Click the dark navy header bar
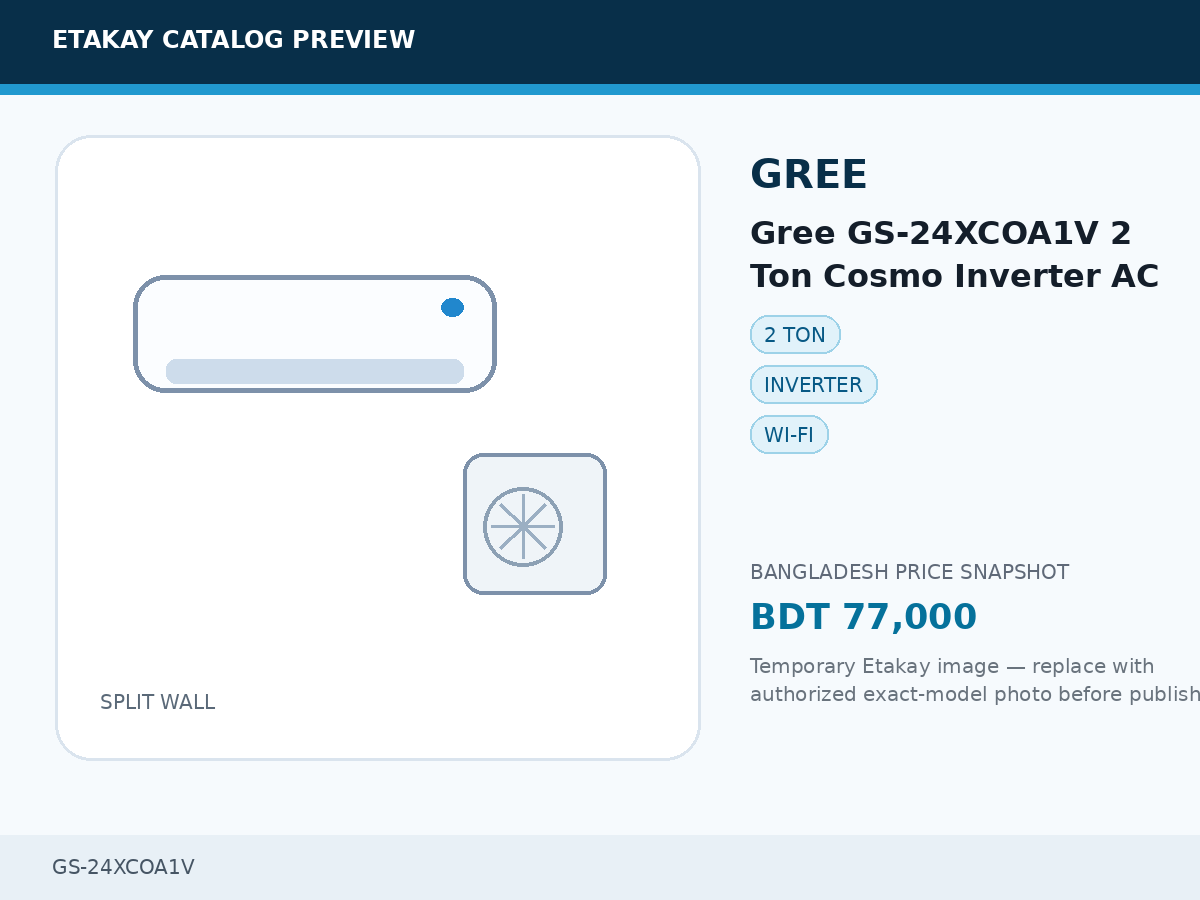Viewport: 1200px width, 900px height. pos(600,42)
